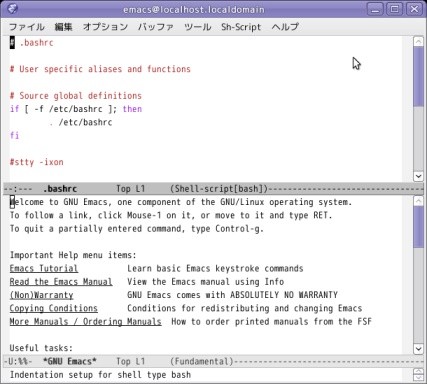This screenshot has height=384, width=427.
Task: Click the -U:%%- status indicator
Action: (x=18, y=361)
